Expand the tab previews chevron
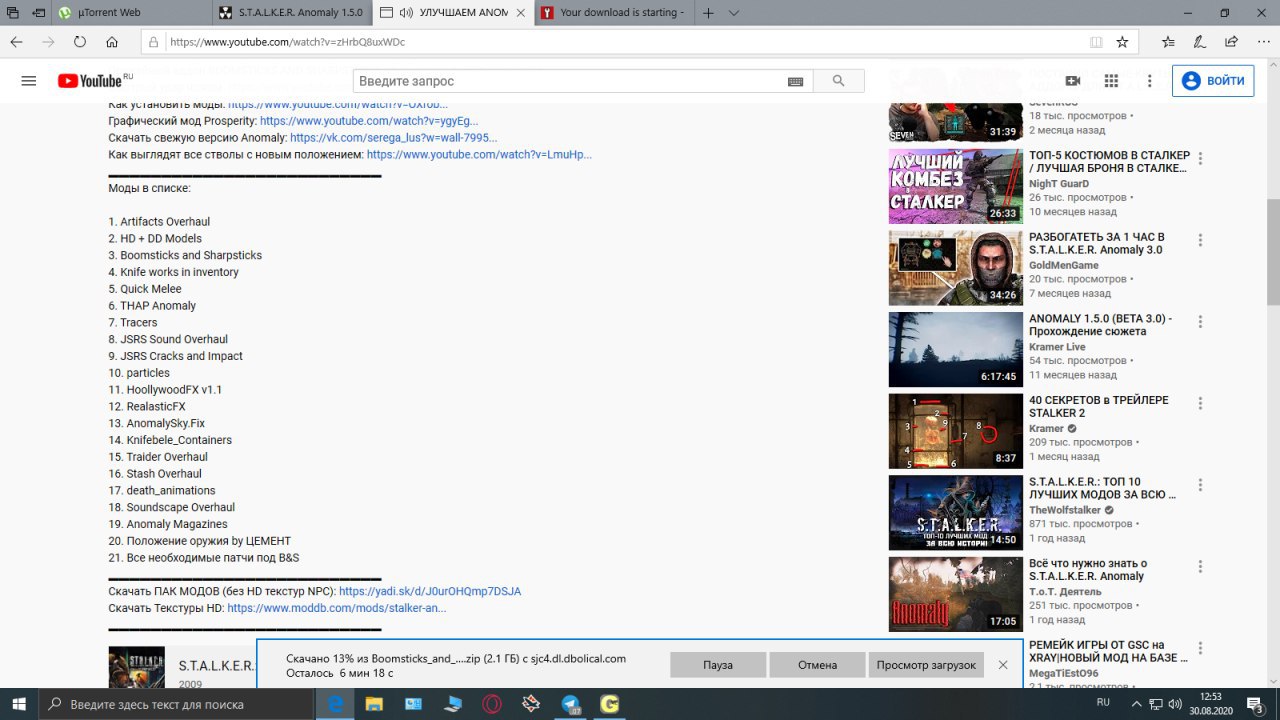Screen dimensions: 1280x720 pos(734,13)
